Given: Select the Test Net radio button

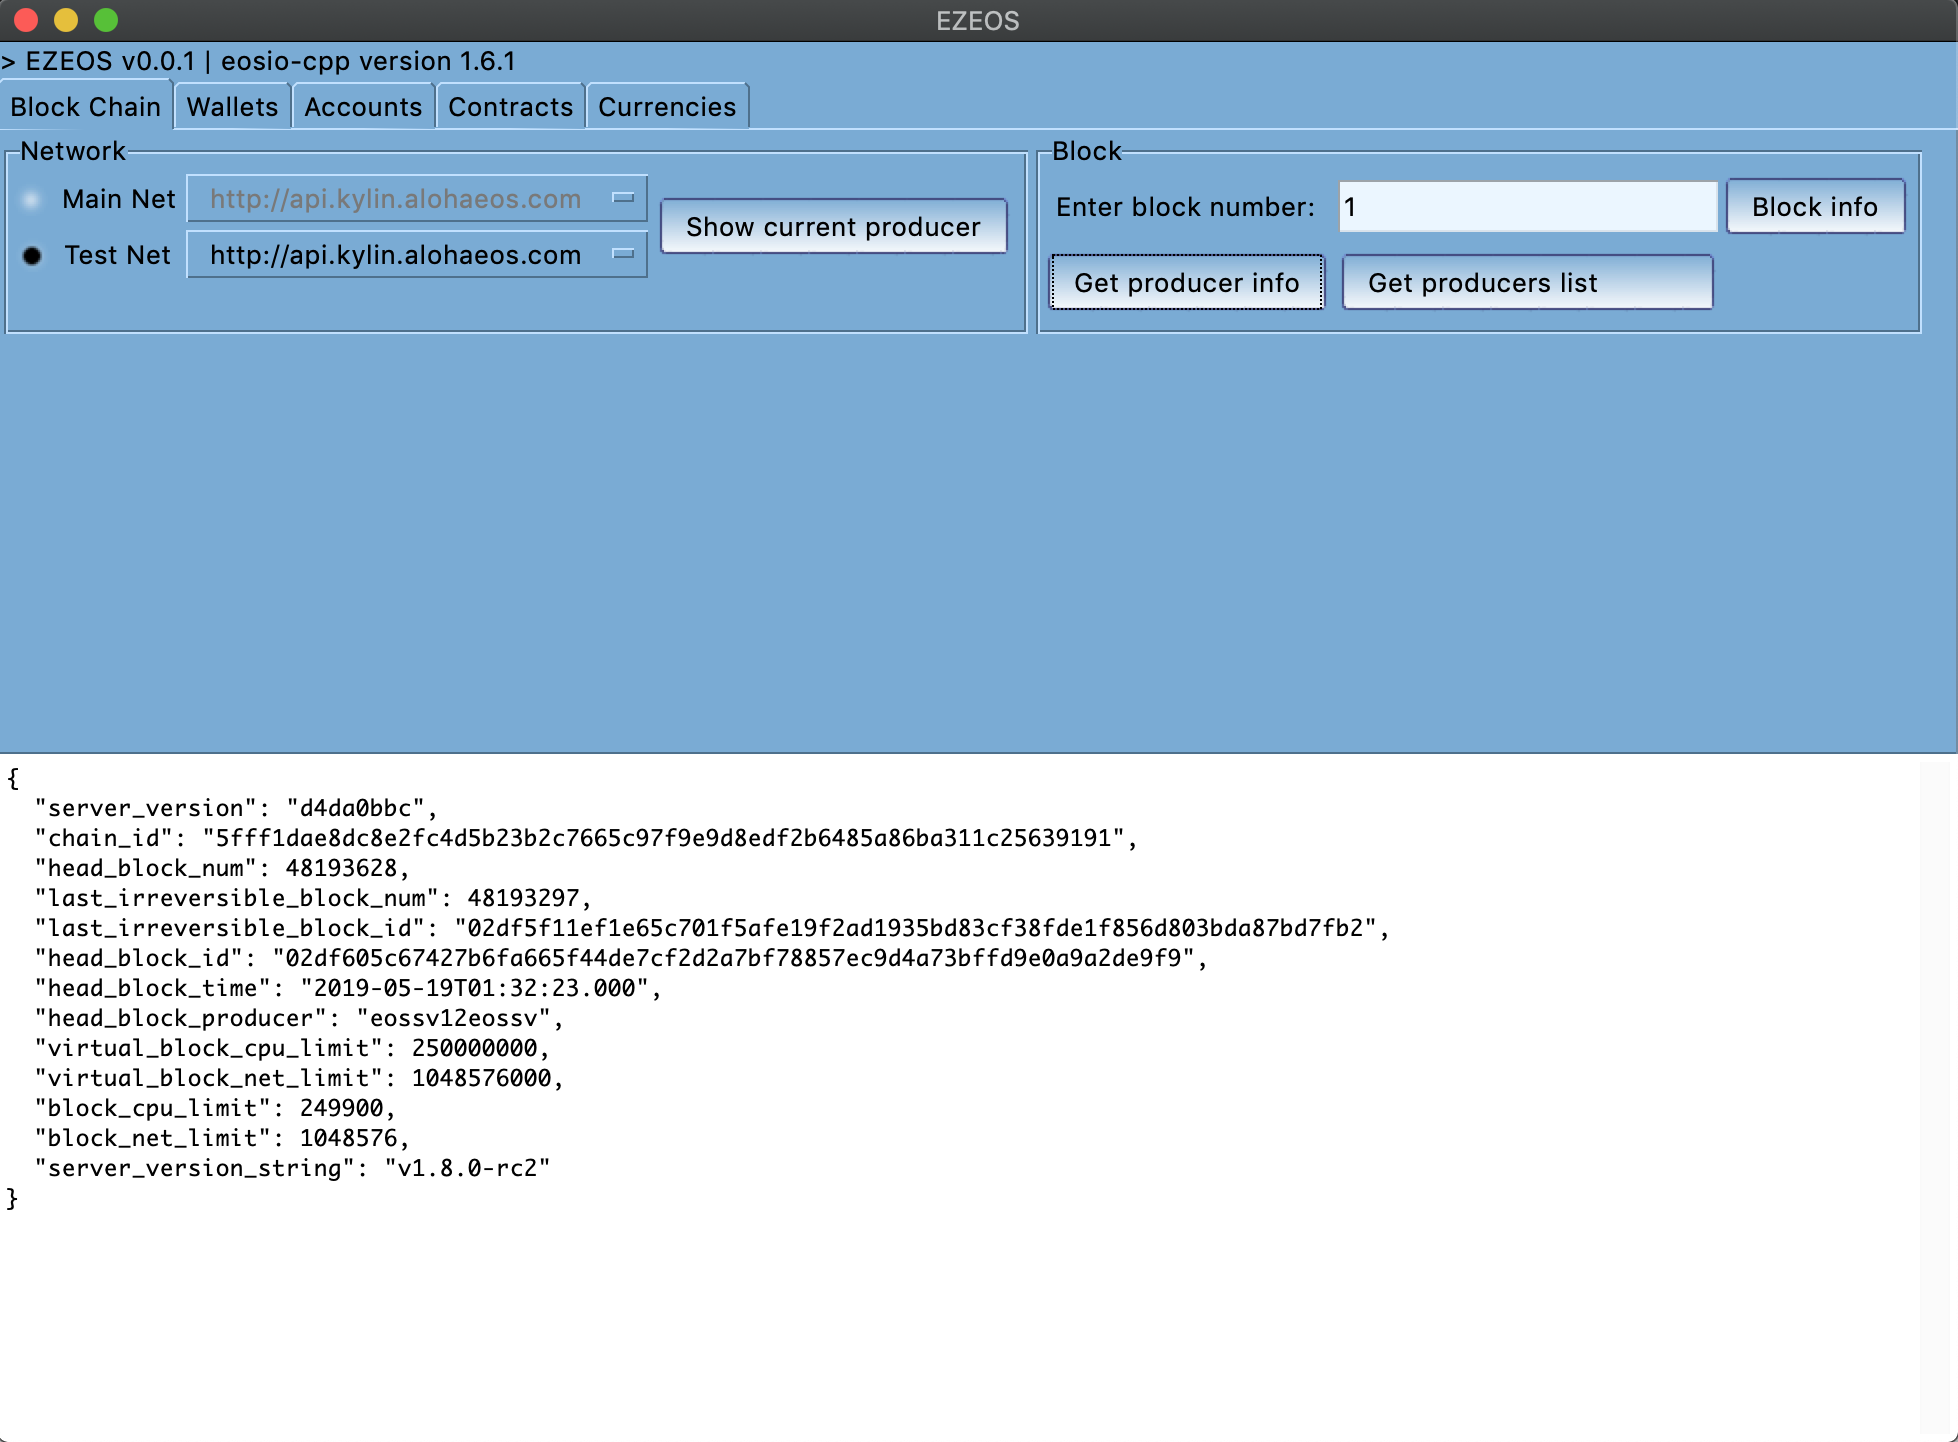Looking at the screenshot, I should click(32, 256).
